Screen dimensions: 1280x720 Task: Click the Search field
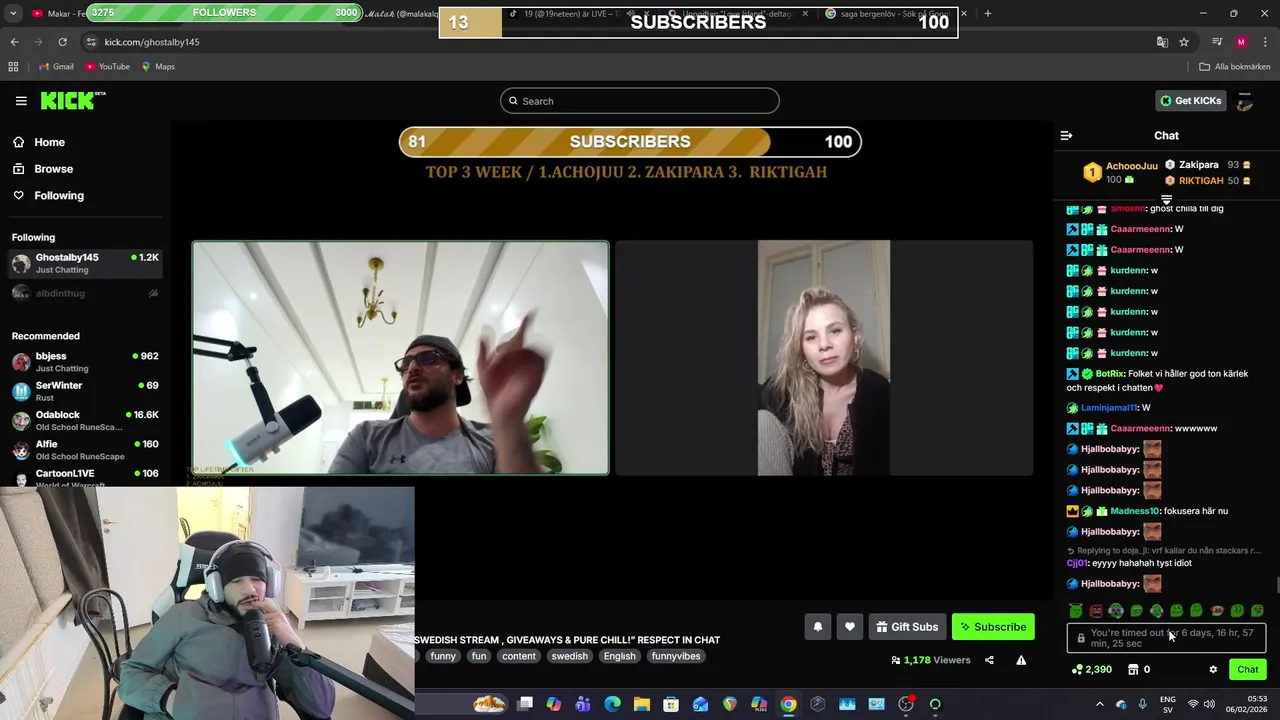click(640, 101)
